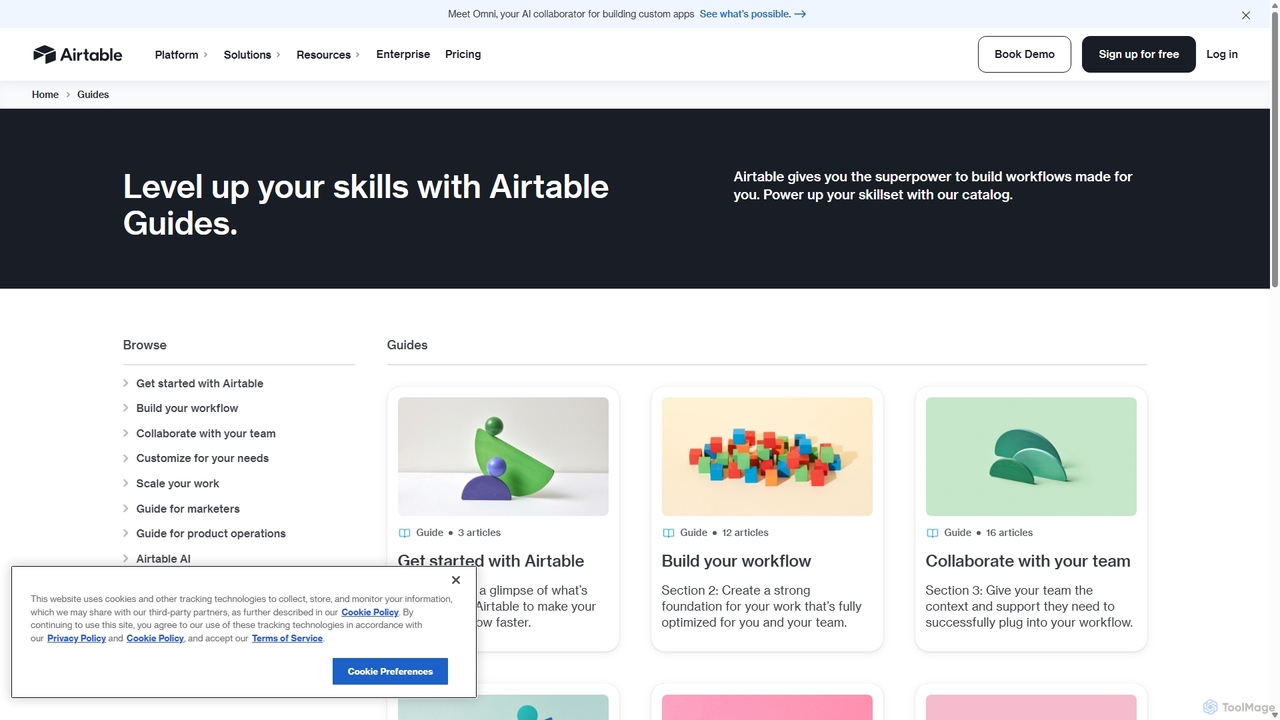The width and height of the screenshot is (1280, 720).
Task: Click "Sign up for free"
Action: point(1139,54)
